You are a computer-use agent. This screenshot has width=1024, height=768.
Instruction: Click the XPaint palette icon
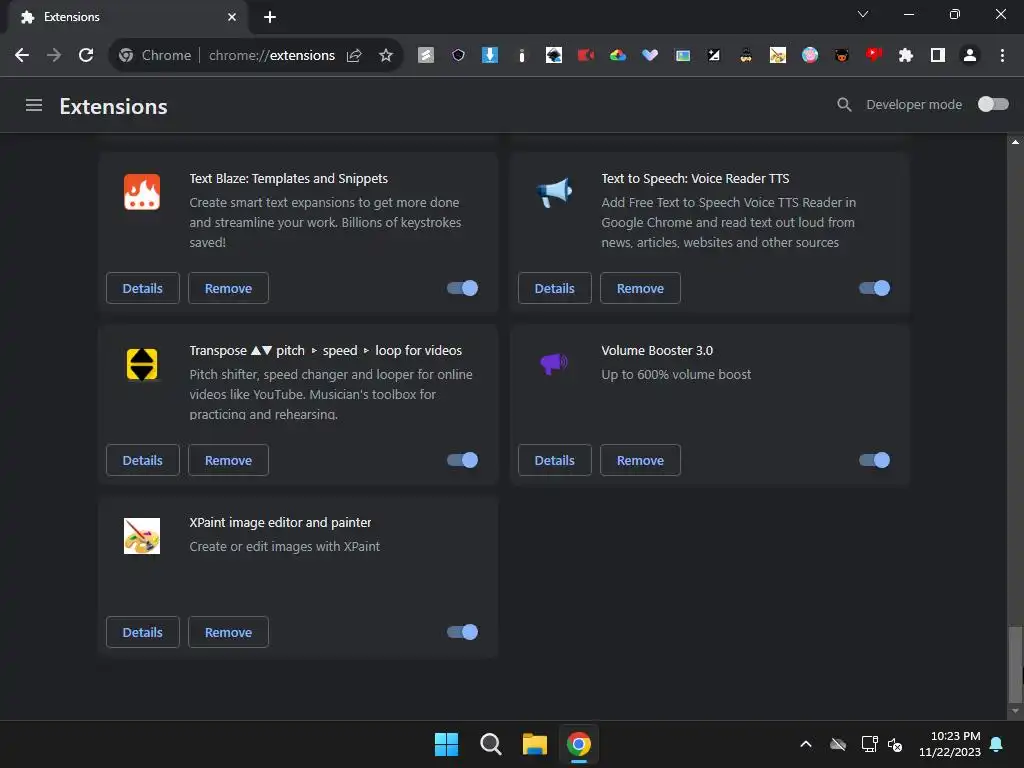click(x=142, y=536)
